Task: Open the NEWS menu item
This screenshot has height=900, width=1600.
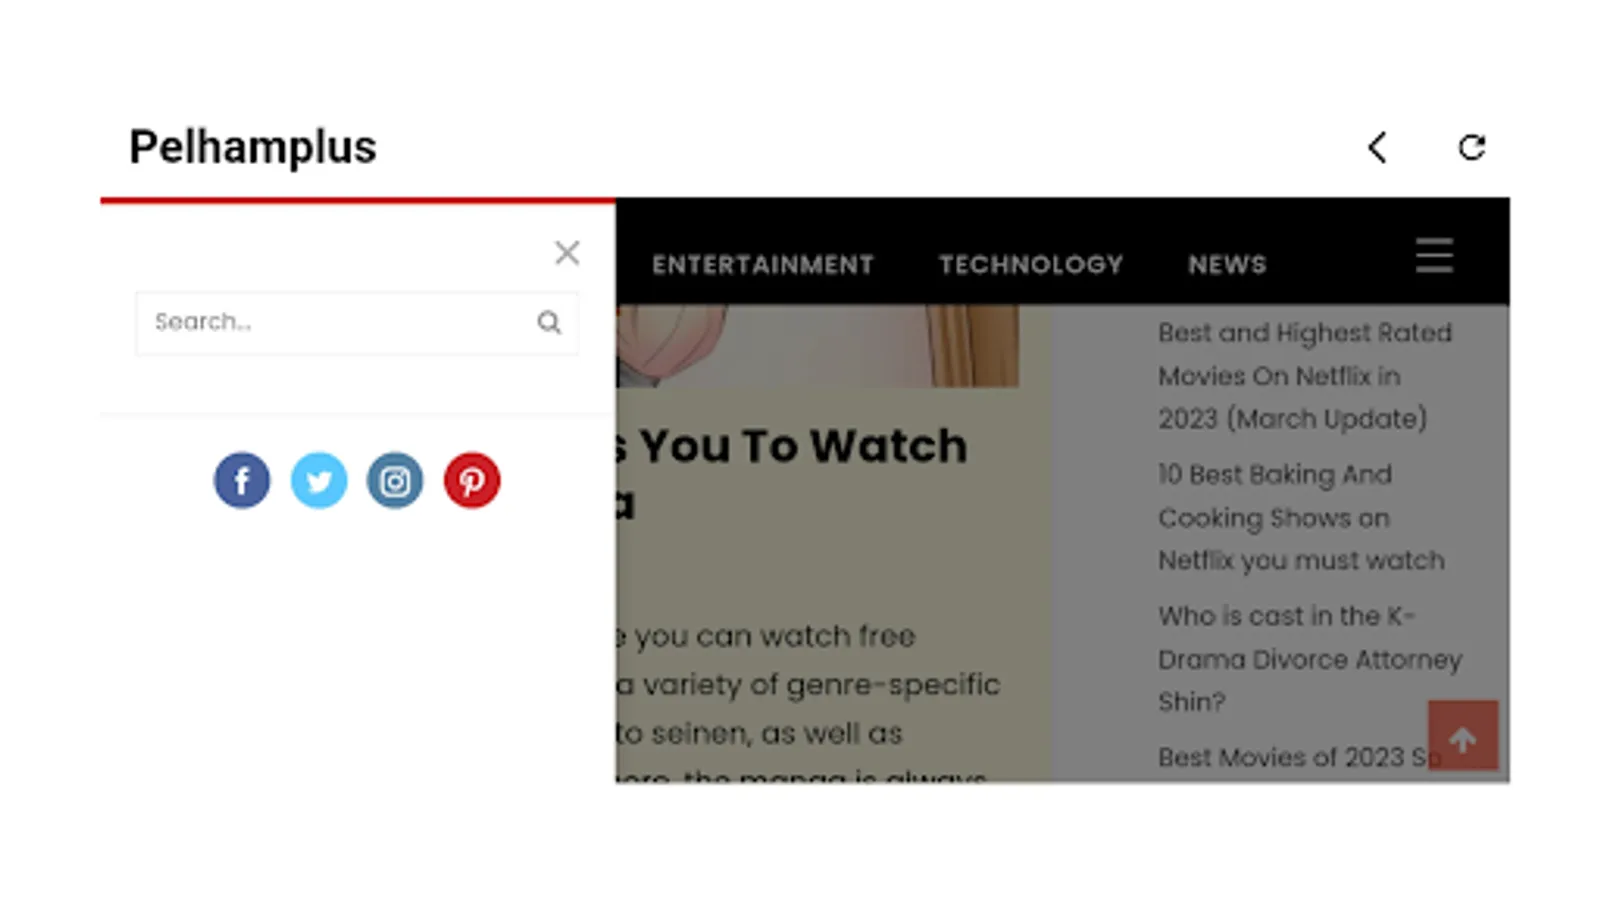Action: click(x=1227, y=265)
